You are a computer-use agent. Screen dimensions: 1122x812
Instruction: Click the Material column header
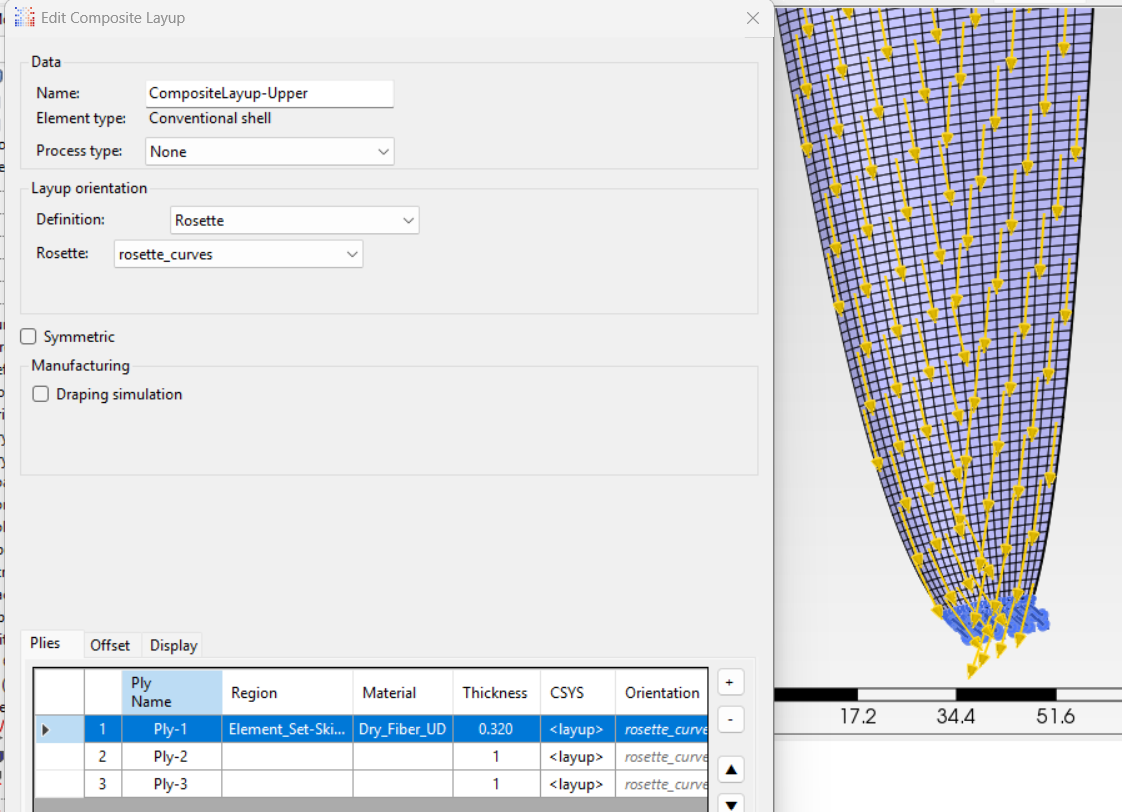[403, 693]
